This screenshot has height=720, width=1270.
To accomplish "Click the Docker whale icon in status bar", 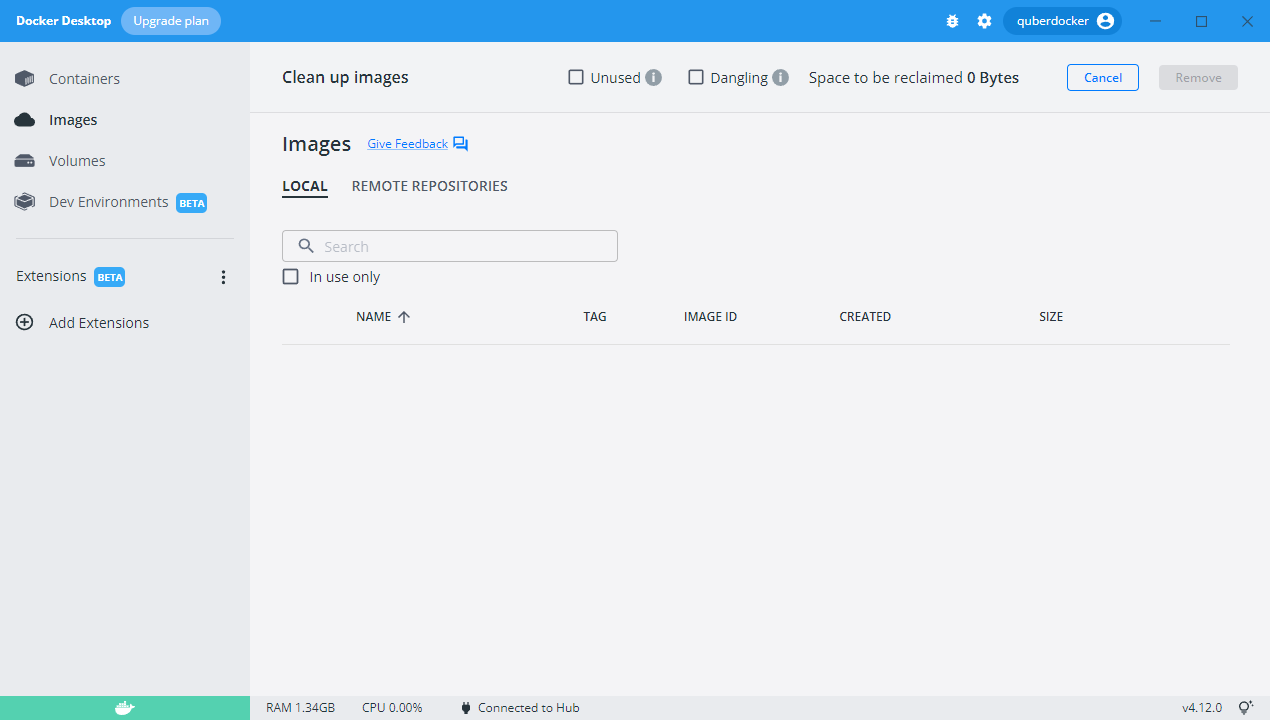I will click(124, 708).
